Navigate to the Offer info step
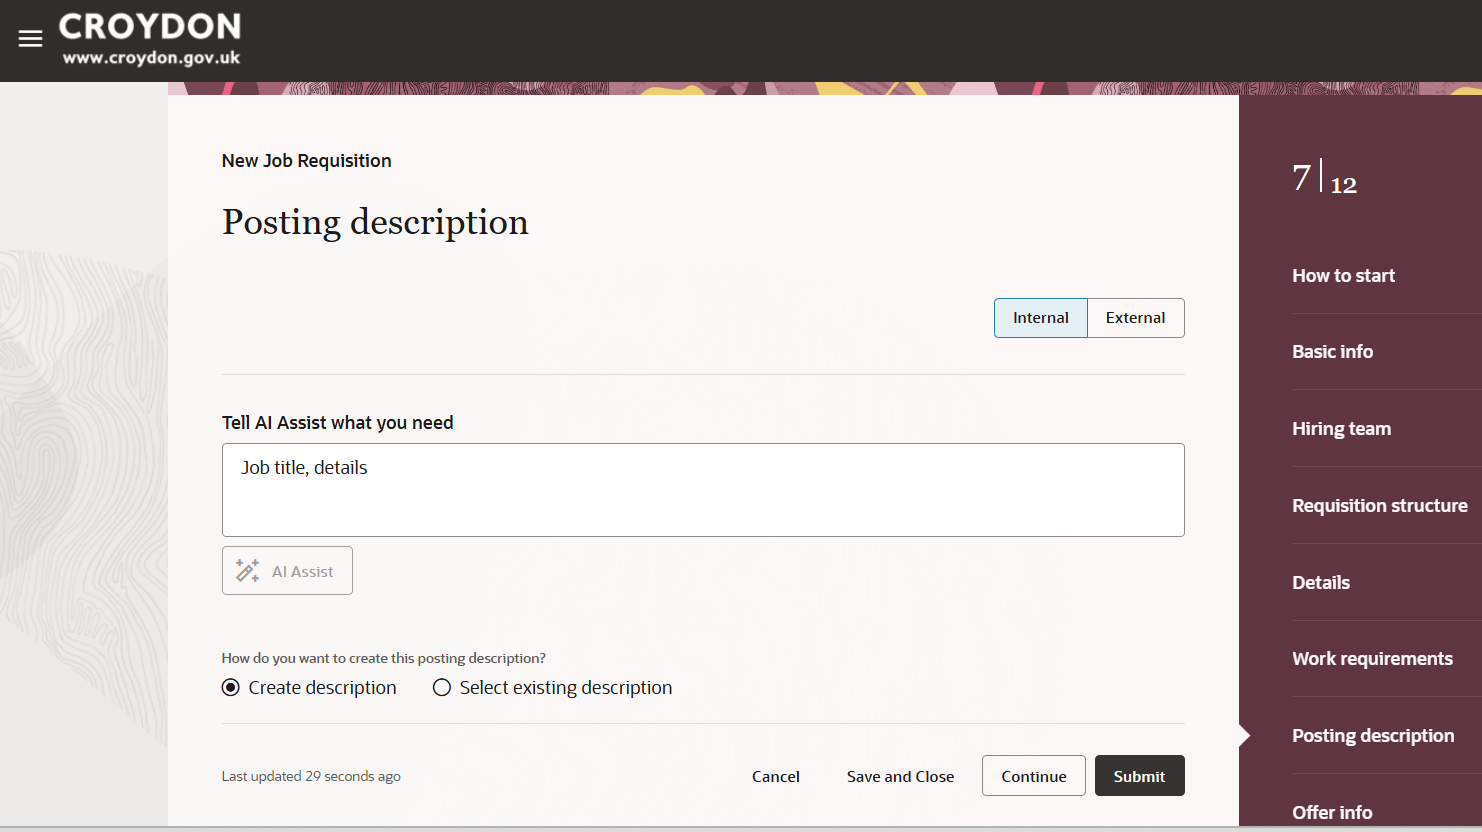 (x=1332, y=812)
